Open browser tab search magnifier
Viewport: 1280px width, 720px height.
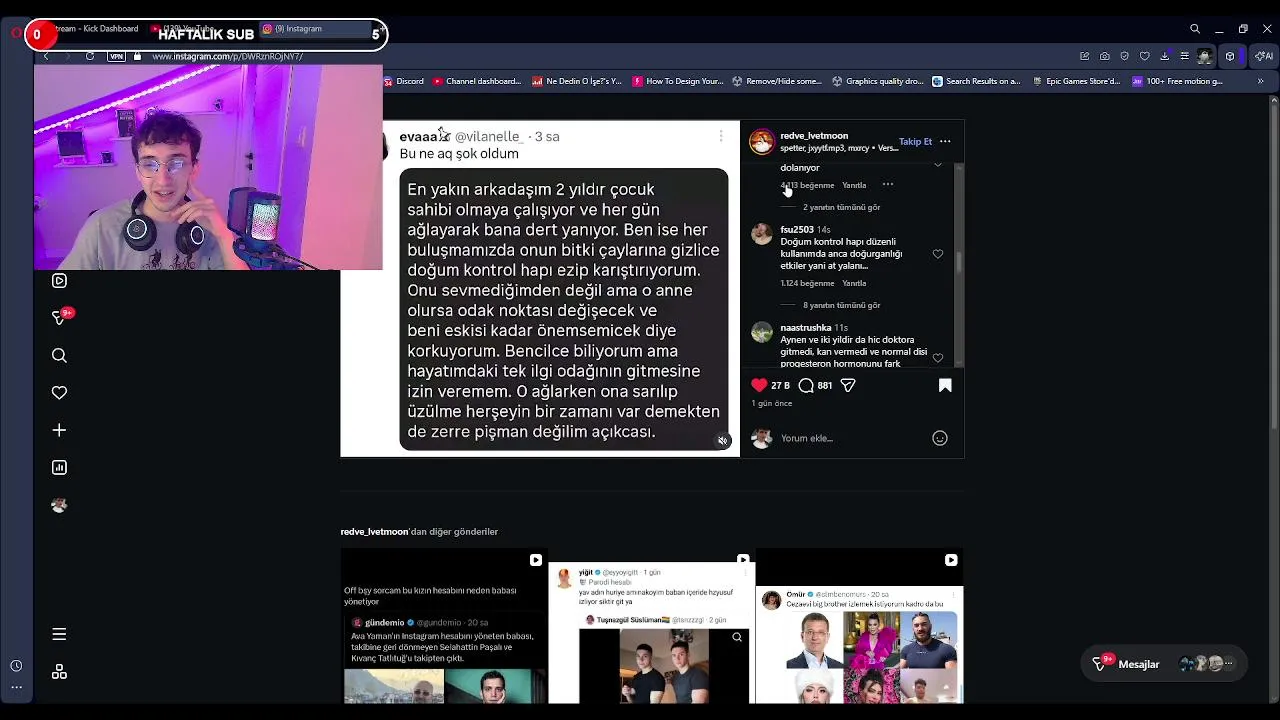point(1195,29)
